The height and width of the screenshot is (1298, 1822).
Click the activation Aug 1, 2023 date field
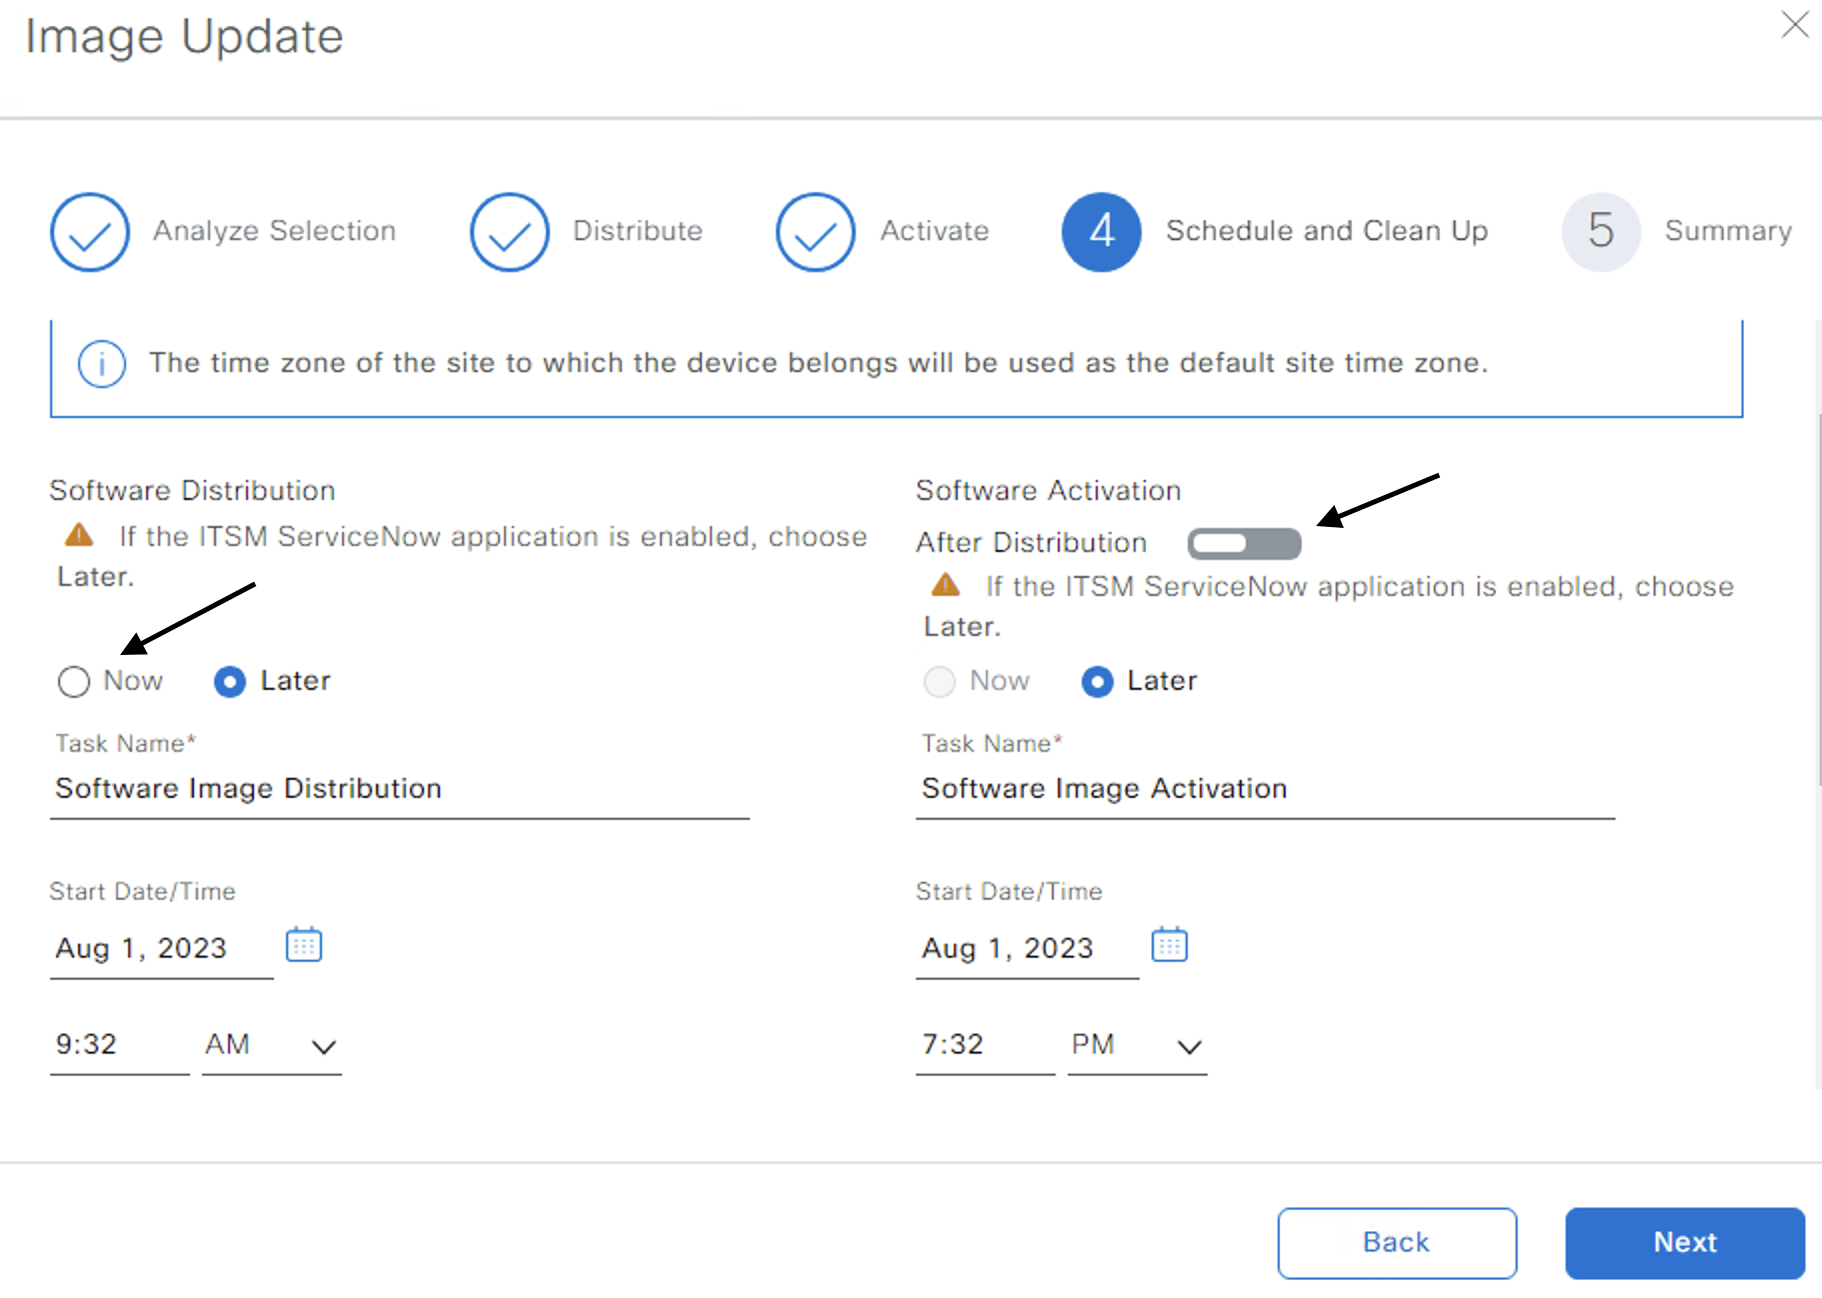coord(1028,949)
